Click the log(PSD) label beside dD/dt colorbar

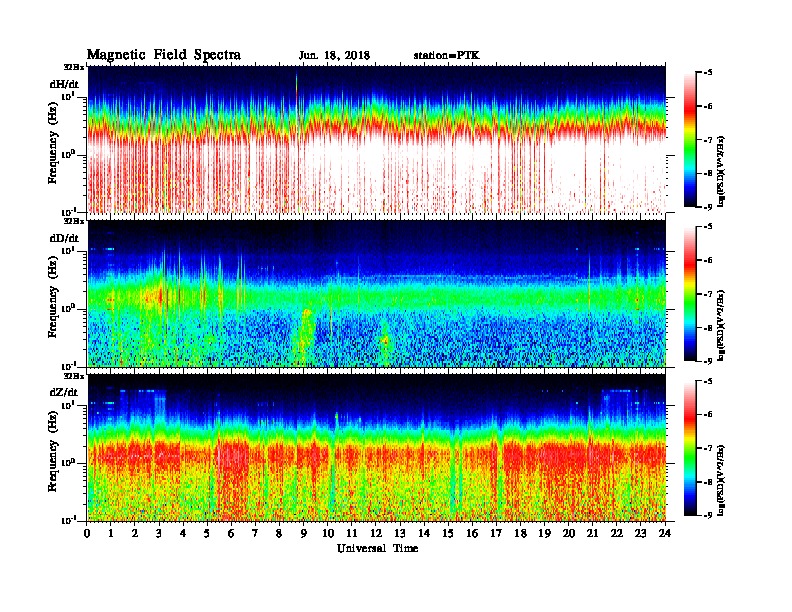(x=721, y=325)
